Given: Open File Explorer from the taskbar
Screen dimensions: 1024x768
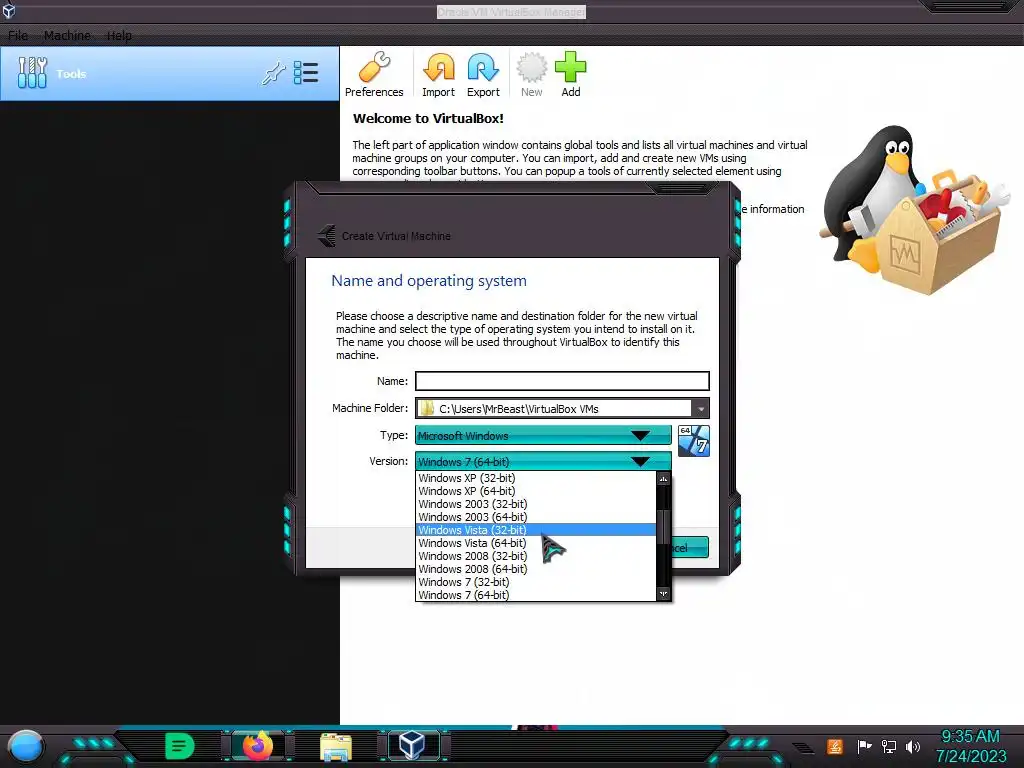Looking at the screenshot, I should point(336,746).
